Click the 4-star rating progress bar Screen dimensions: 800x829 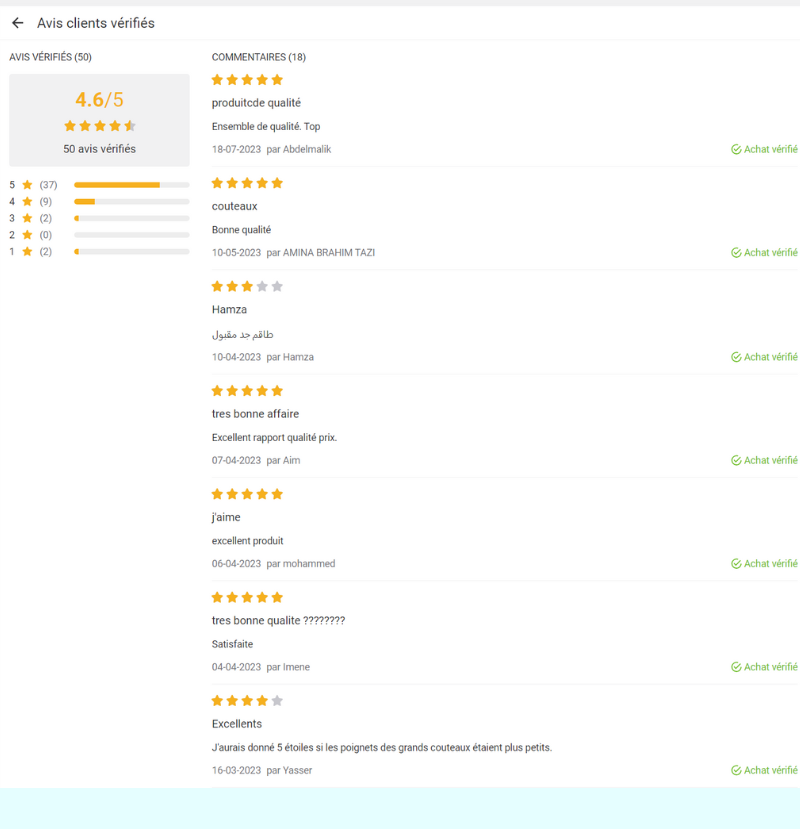click(131, 202)
